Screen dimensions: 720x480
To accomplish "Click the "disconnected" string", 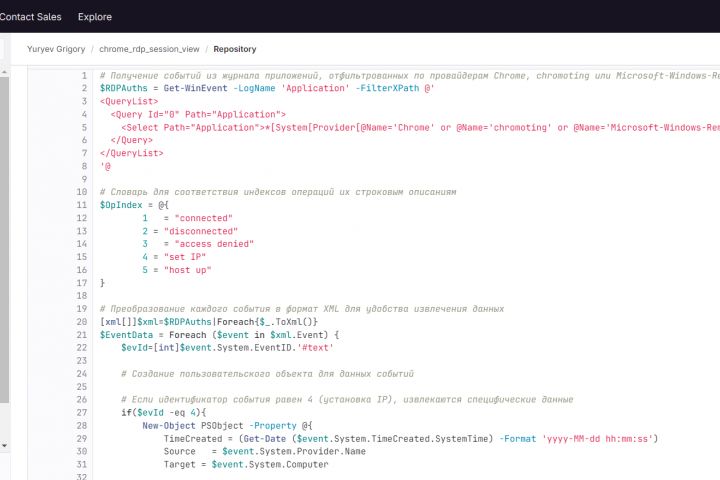I will (201, 231).
